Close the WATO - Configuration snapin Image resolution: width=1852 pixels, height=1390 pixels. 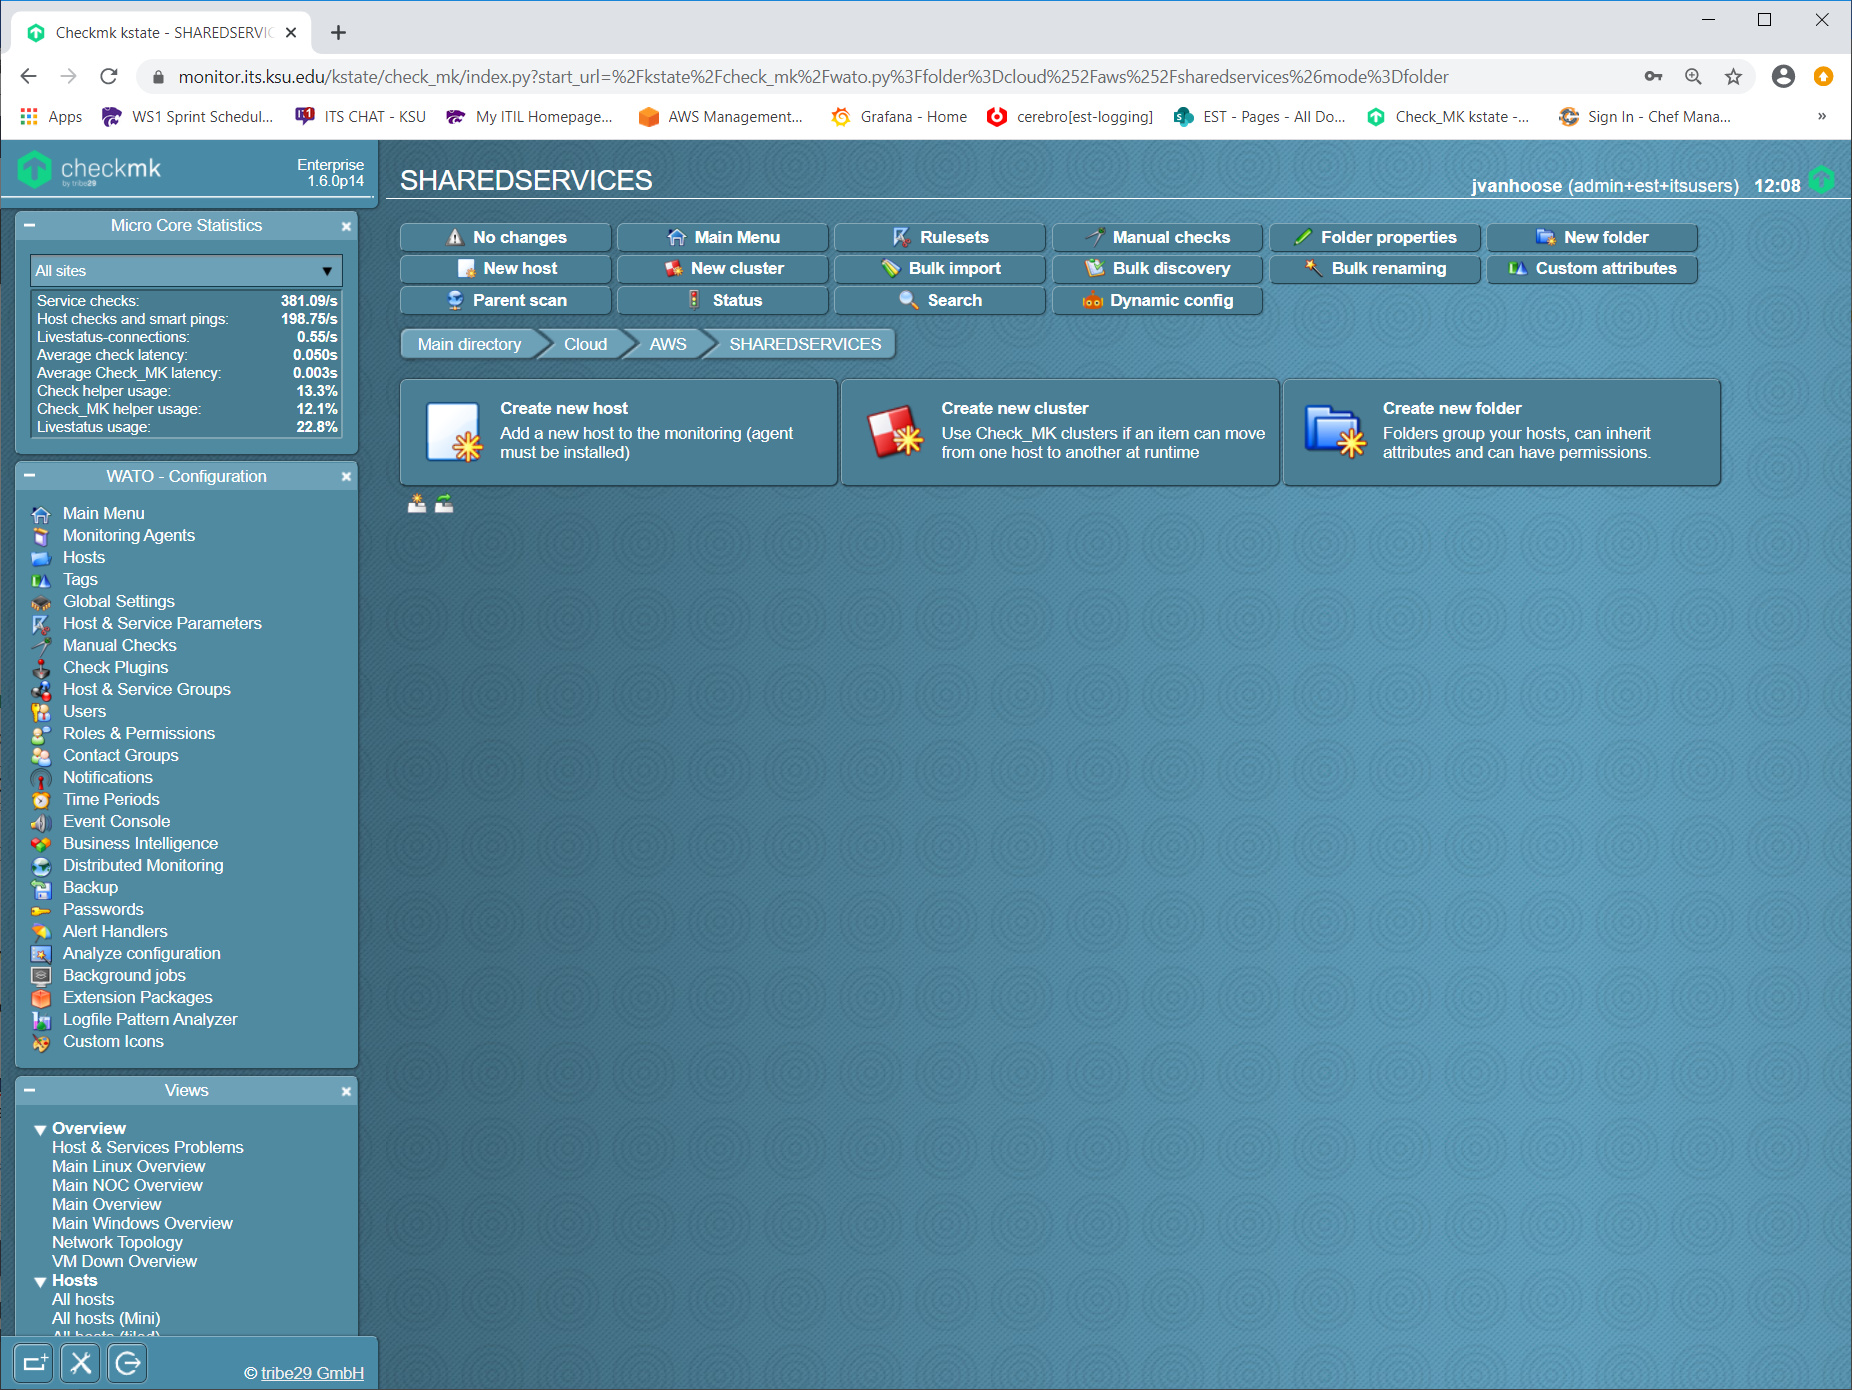coord(346,477)
